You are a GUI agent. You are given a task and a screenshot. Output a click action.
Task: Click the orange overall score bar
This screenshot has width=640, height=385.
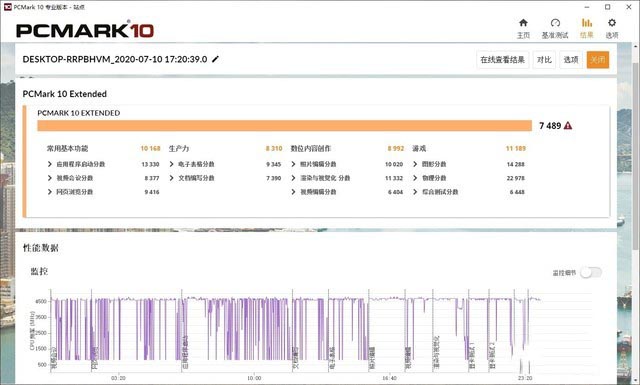(284, 126)
